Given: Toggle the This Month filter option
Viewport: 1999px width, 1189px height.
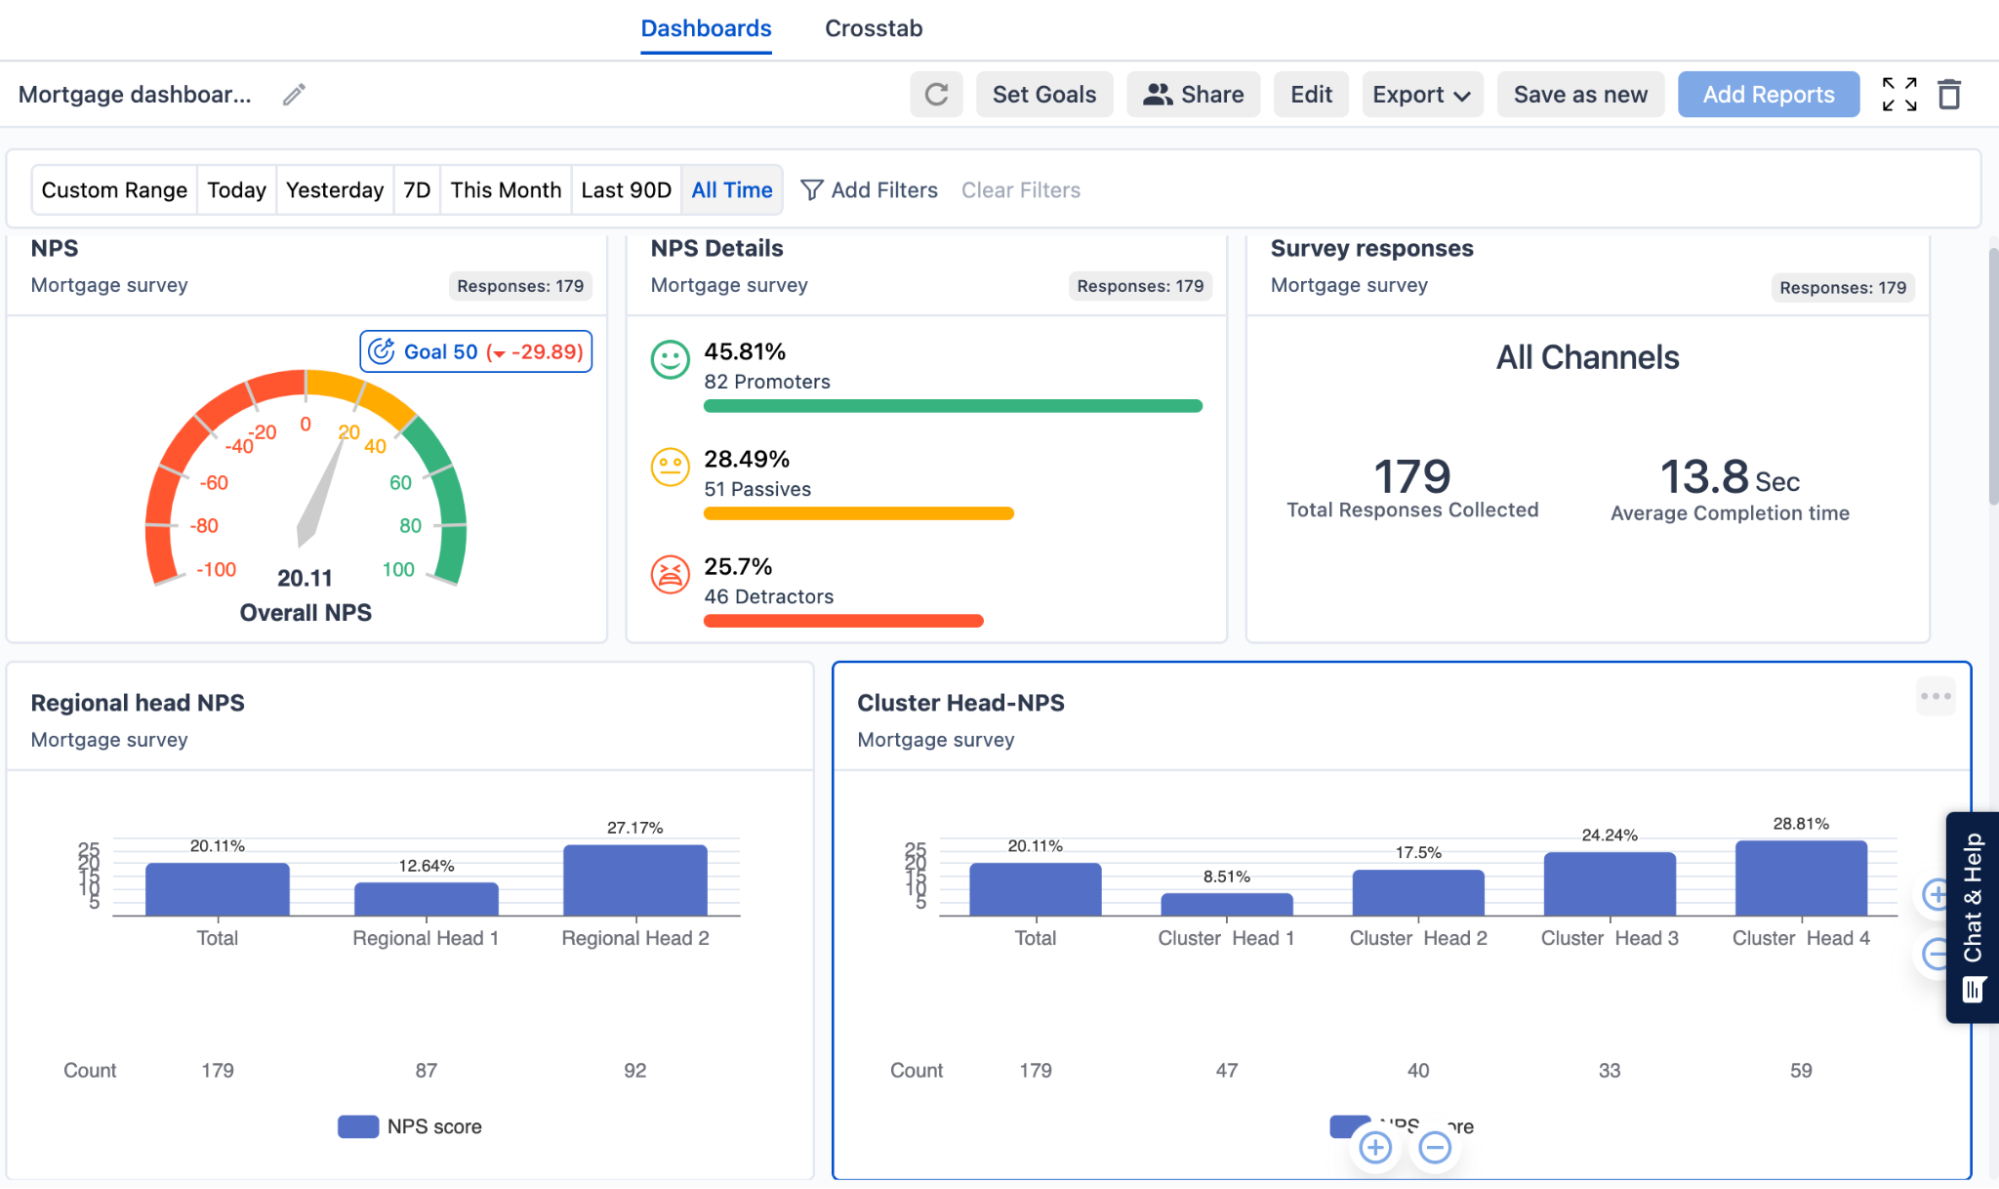Looking at the screenshot, I should pyautogui.click(x=504, y=188).
